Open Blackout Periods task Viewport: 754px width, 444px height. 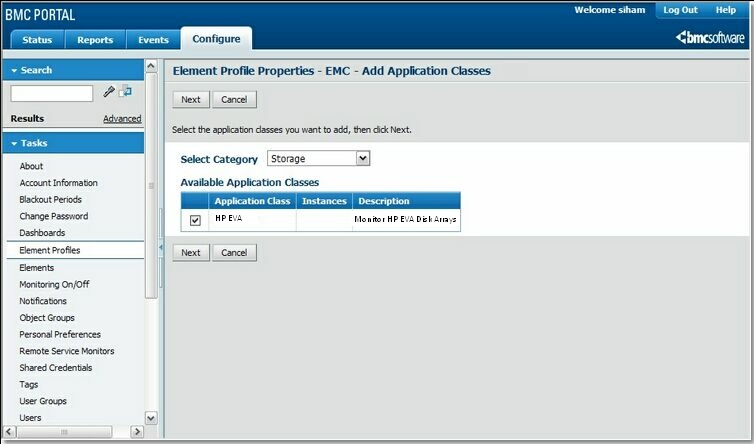tap(50, 199)
